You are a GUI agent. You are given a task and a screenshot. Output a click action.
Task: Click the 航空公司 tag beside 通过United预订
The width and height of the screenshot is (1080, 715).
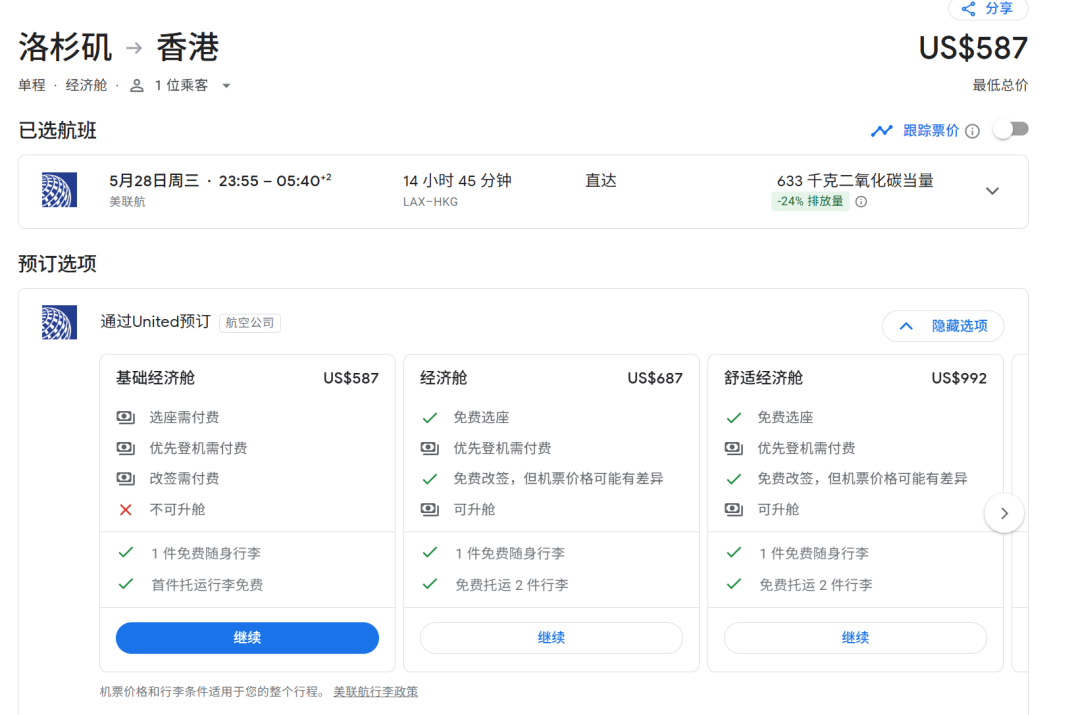tap(250, 323)
